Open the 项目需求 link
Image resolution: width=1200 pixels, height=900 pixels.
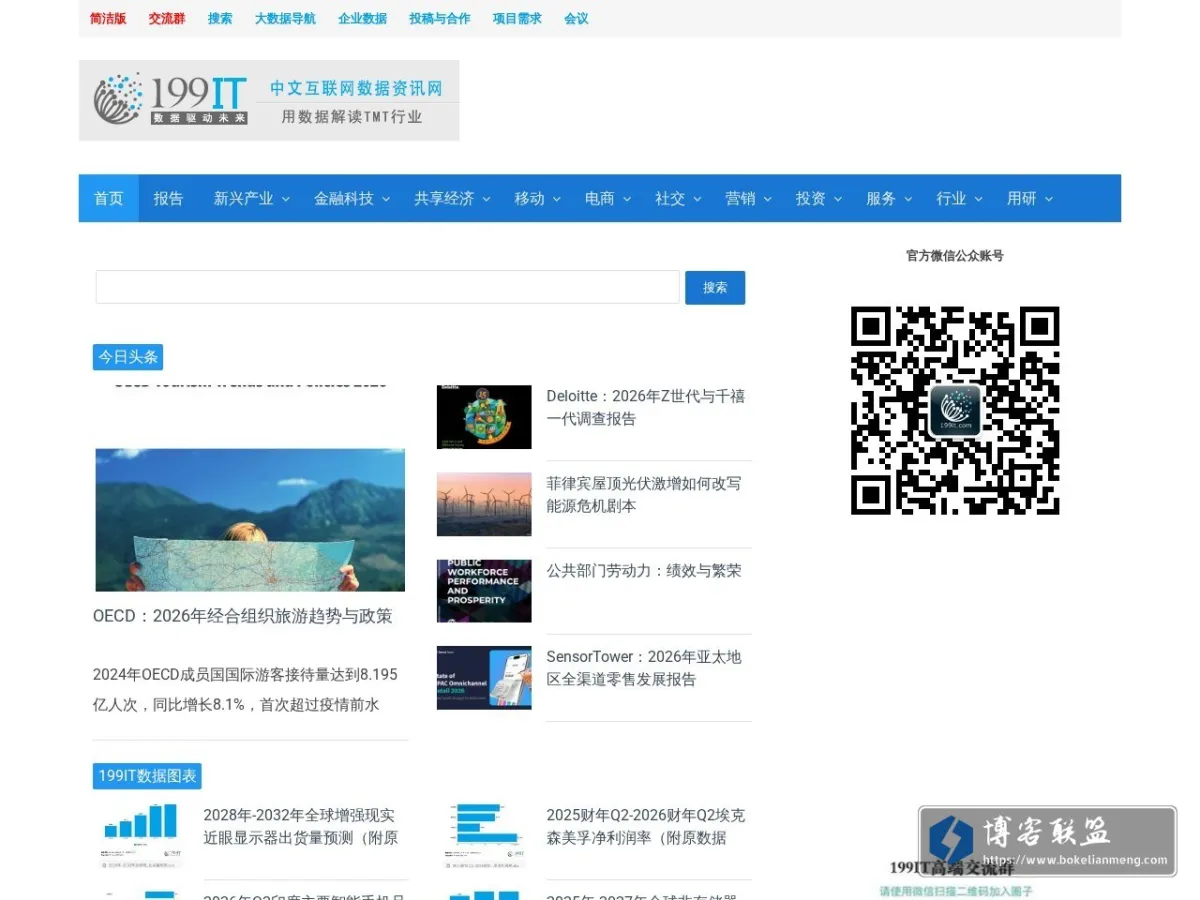pos(517,18)
